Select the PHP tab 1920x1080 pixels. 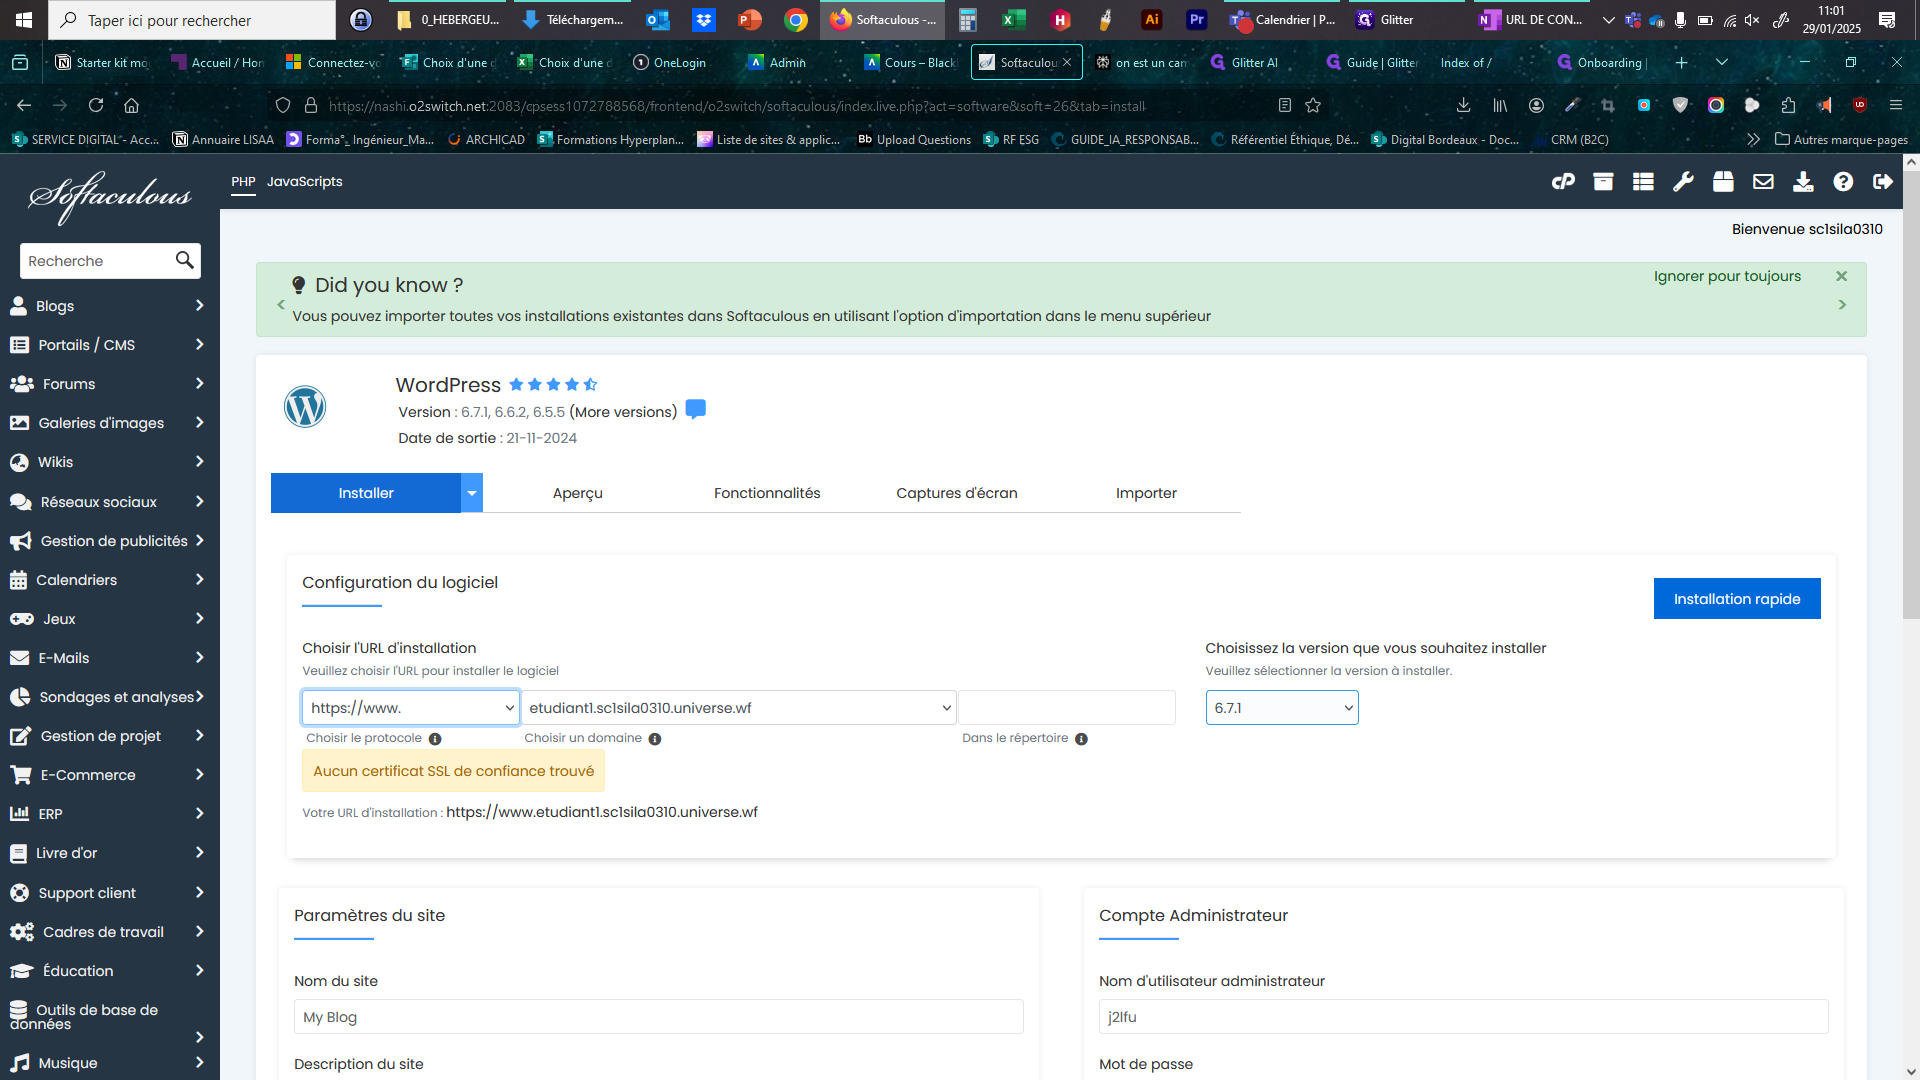coord(243,181)
